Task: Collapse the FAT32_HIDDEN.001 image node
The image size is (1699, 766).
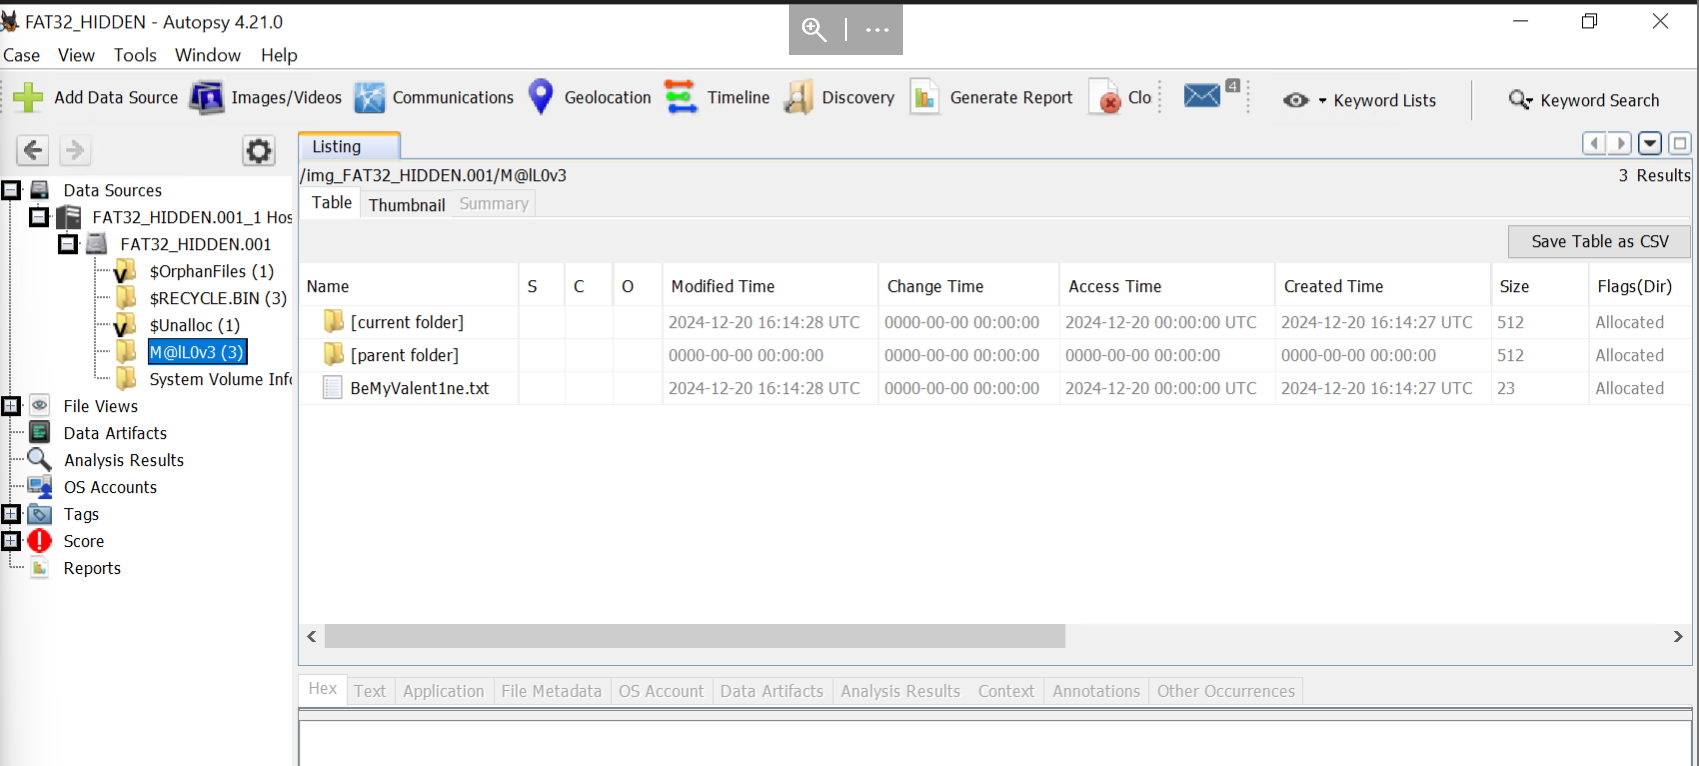Action: (68, 243)
